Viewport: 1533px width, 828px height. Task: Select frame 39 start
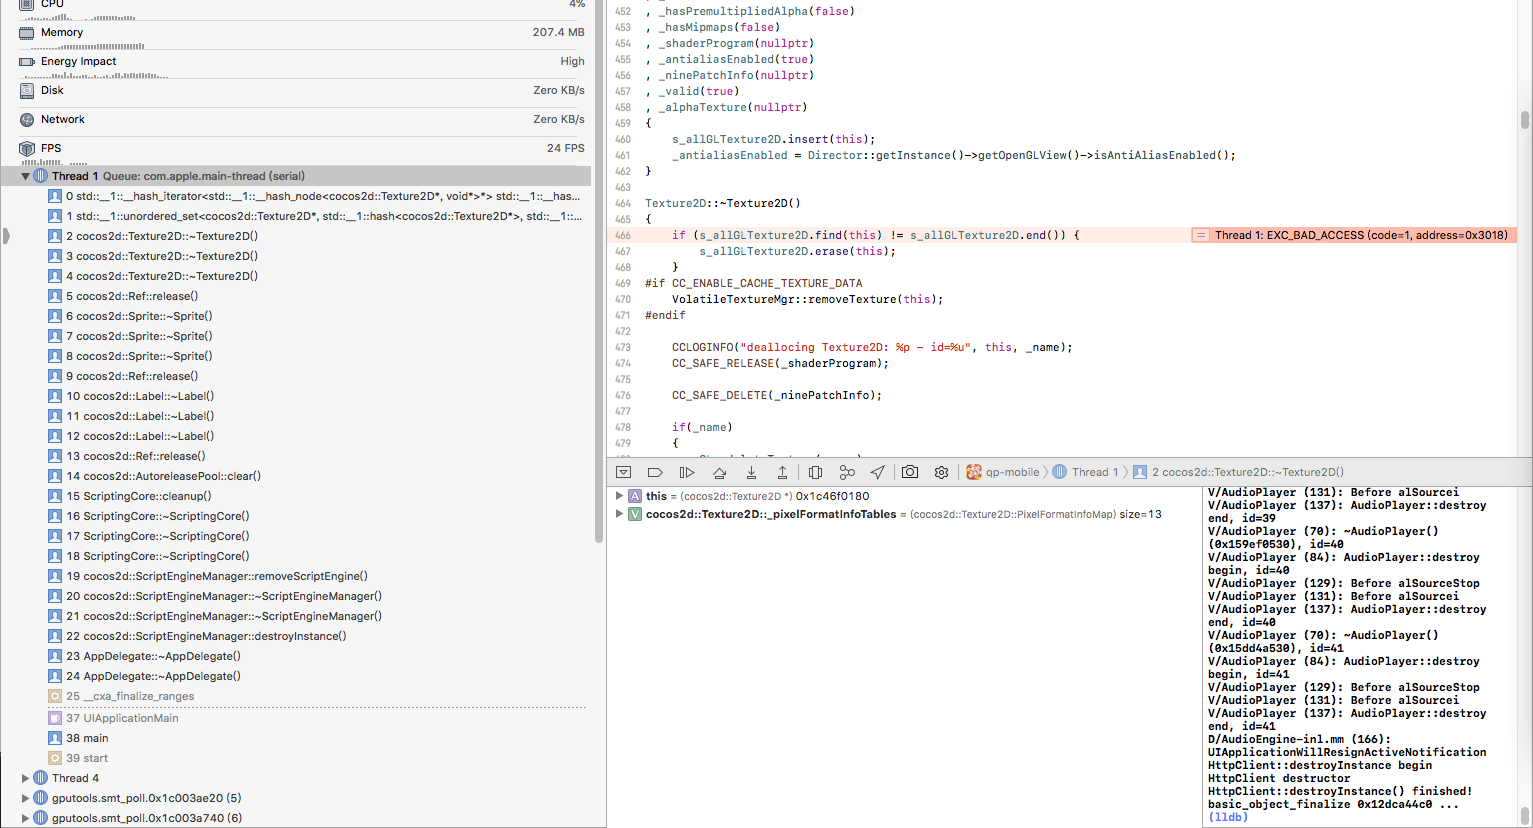click(78, 758)
